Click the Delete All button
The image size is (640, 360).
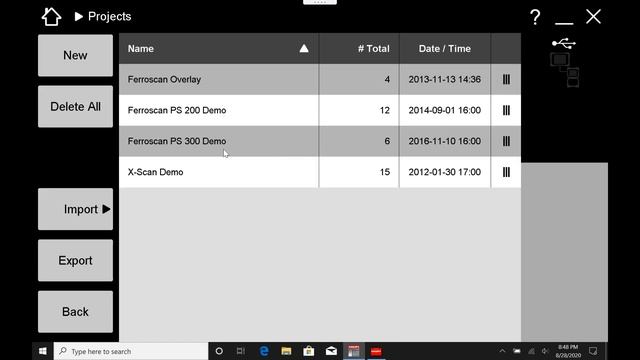(x=76, y=107)
